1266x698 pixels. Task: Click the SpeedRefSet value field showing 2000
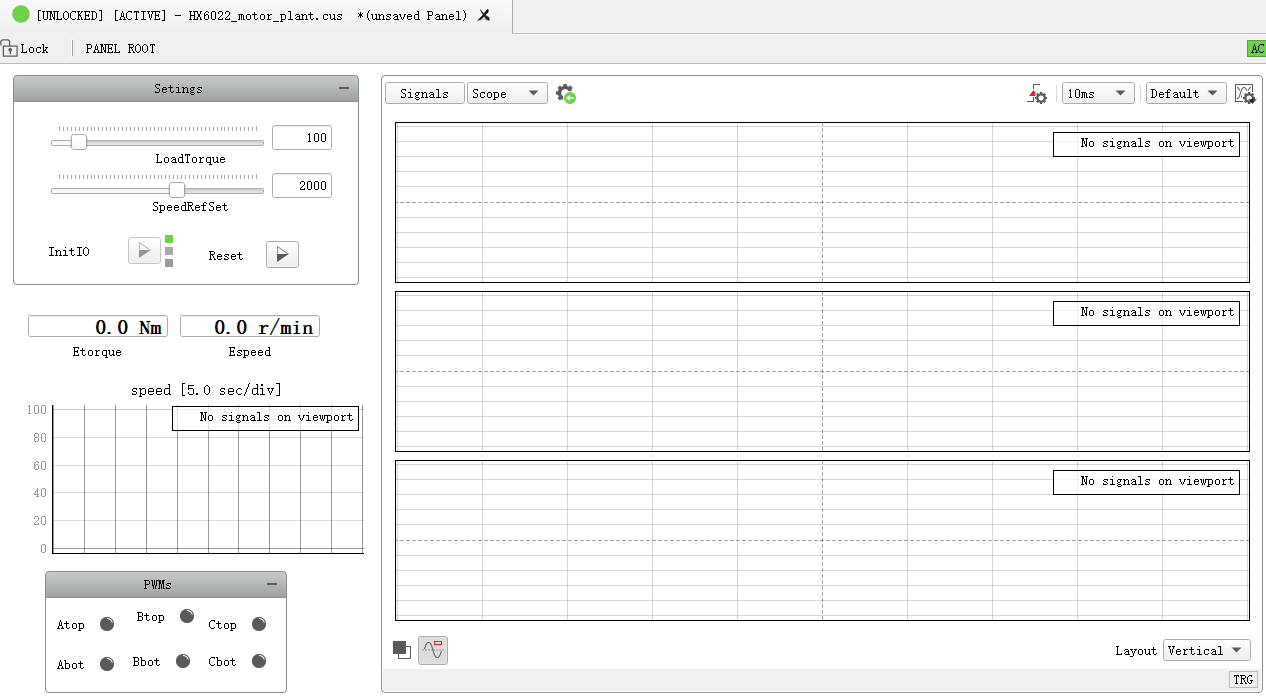click(x=301, y=186)
